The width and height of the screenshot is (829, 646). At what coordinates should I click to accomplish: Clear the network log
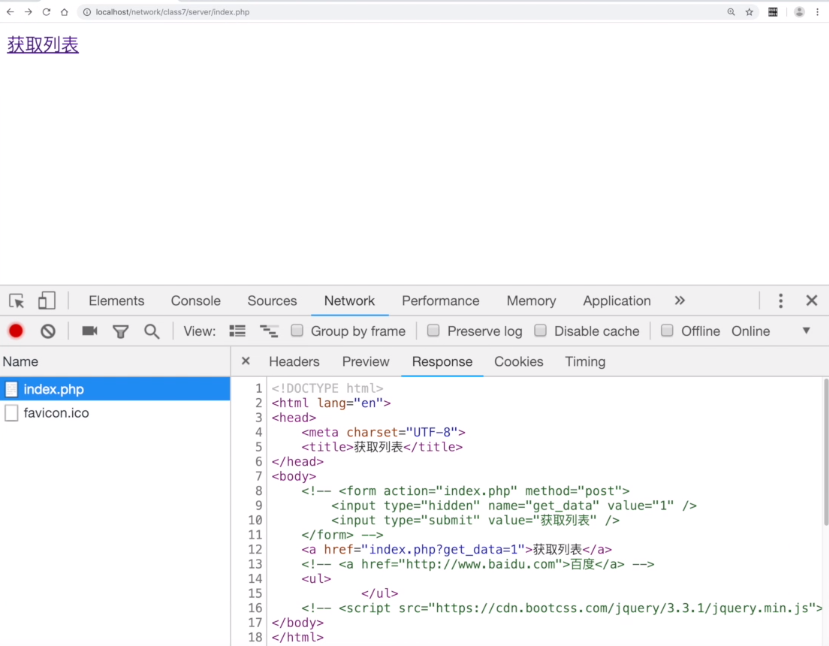(48, 331)
